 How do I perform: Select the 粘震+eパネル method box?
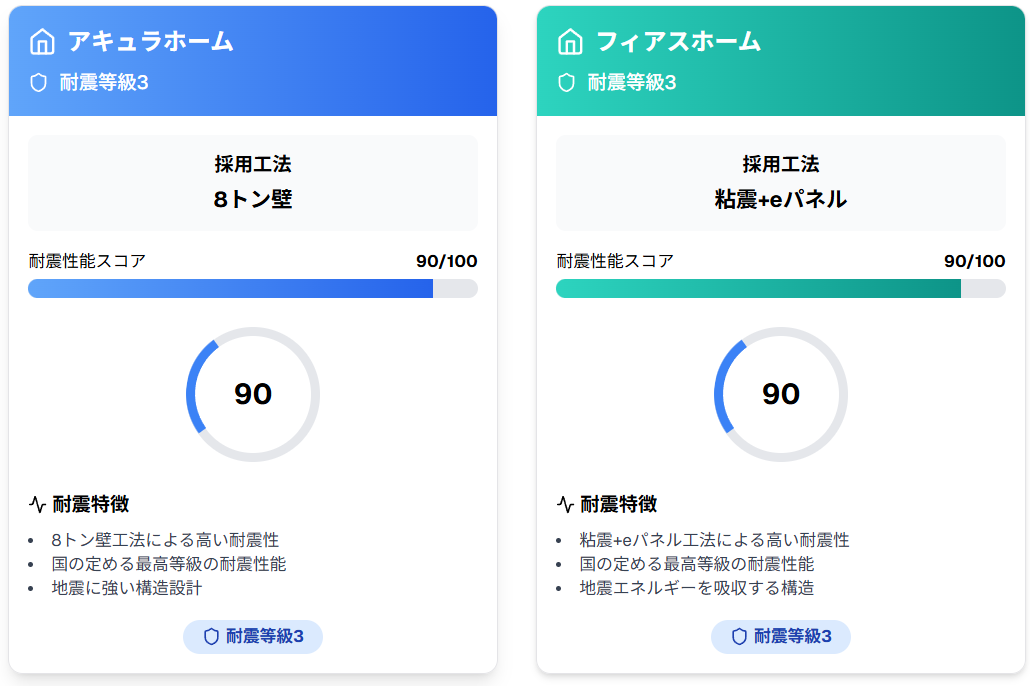[x=781, y=183]
